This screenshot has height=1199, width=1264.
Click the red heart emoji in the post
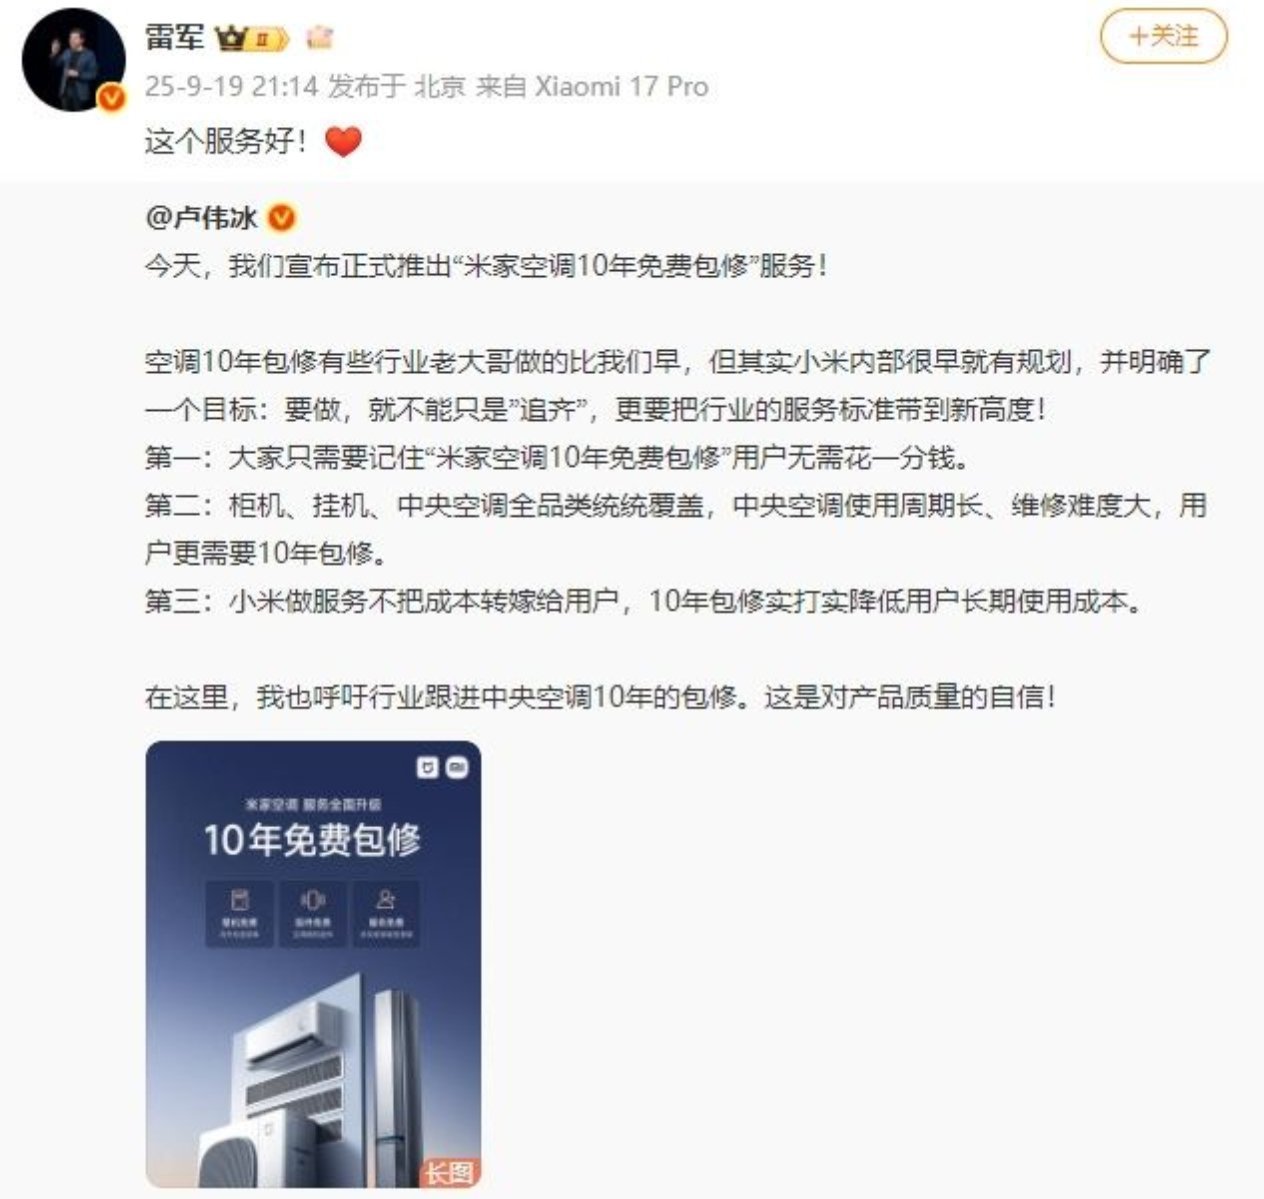point(343,142)
